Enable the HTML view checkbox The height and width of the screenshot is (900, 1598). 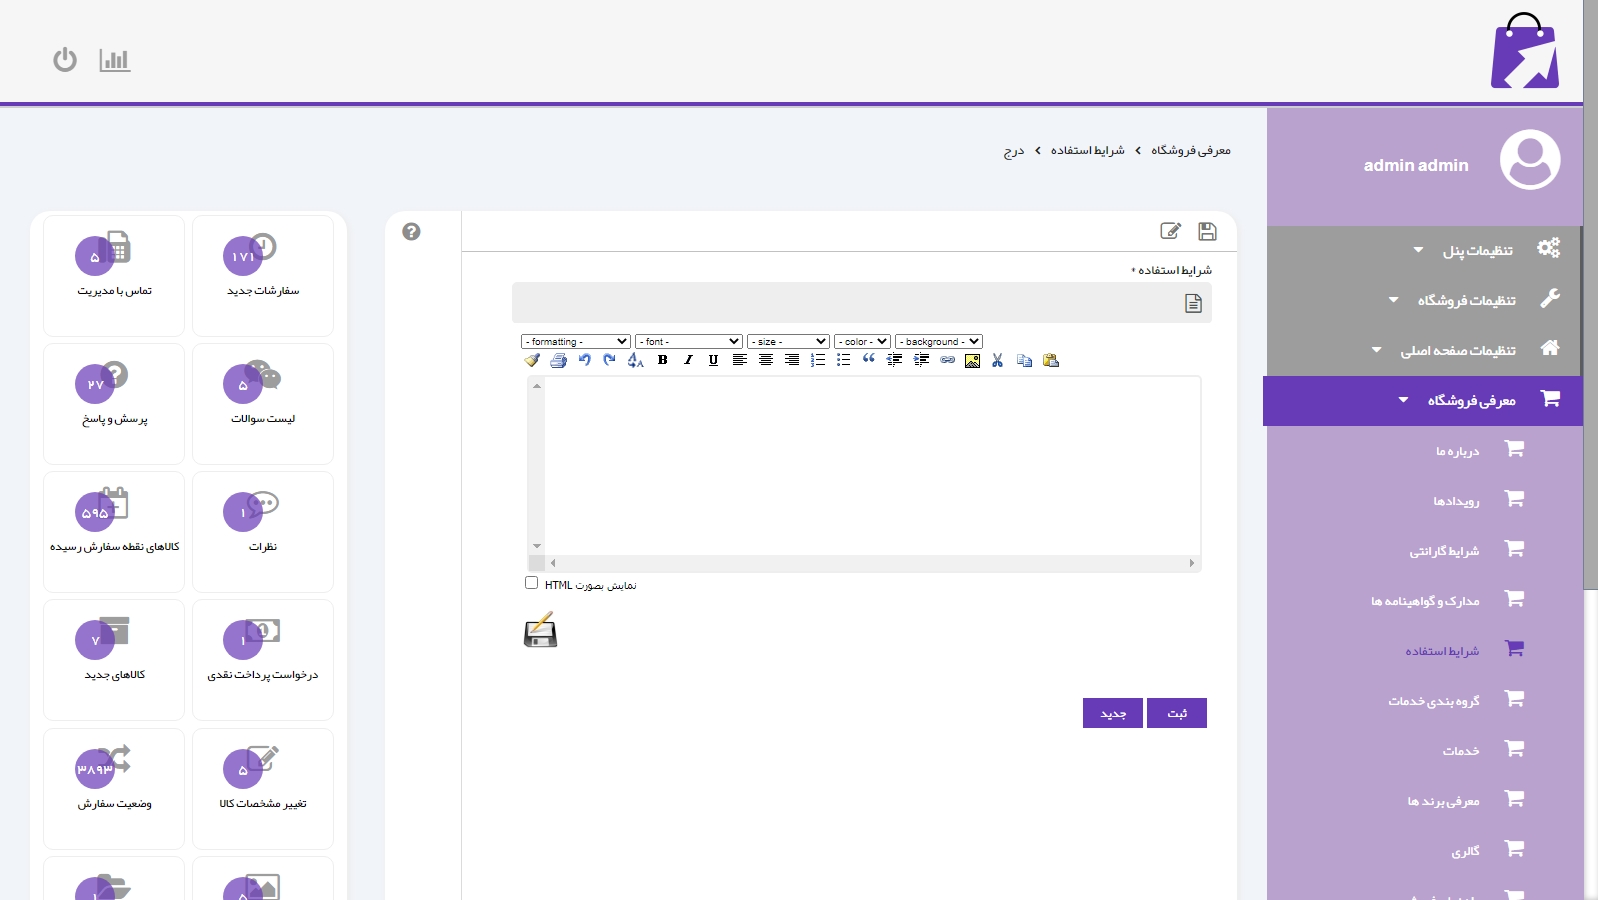click(x=531, y=583)
